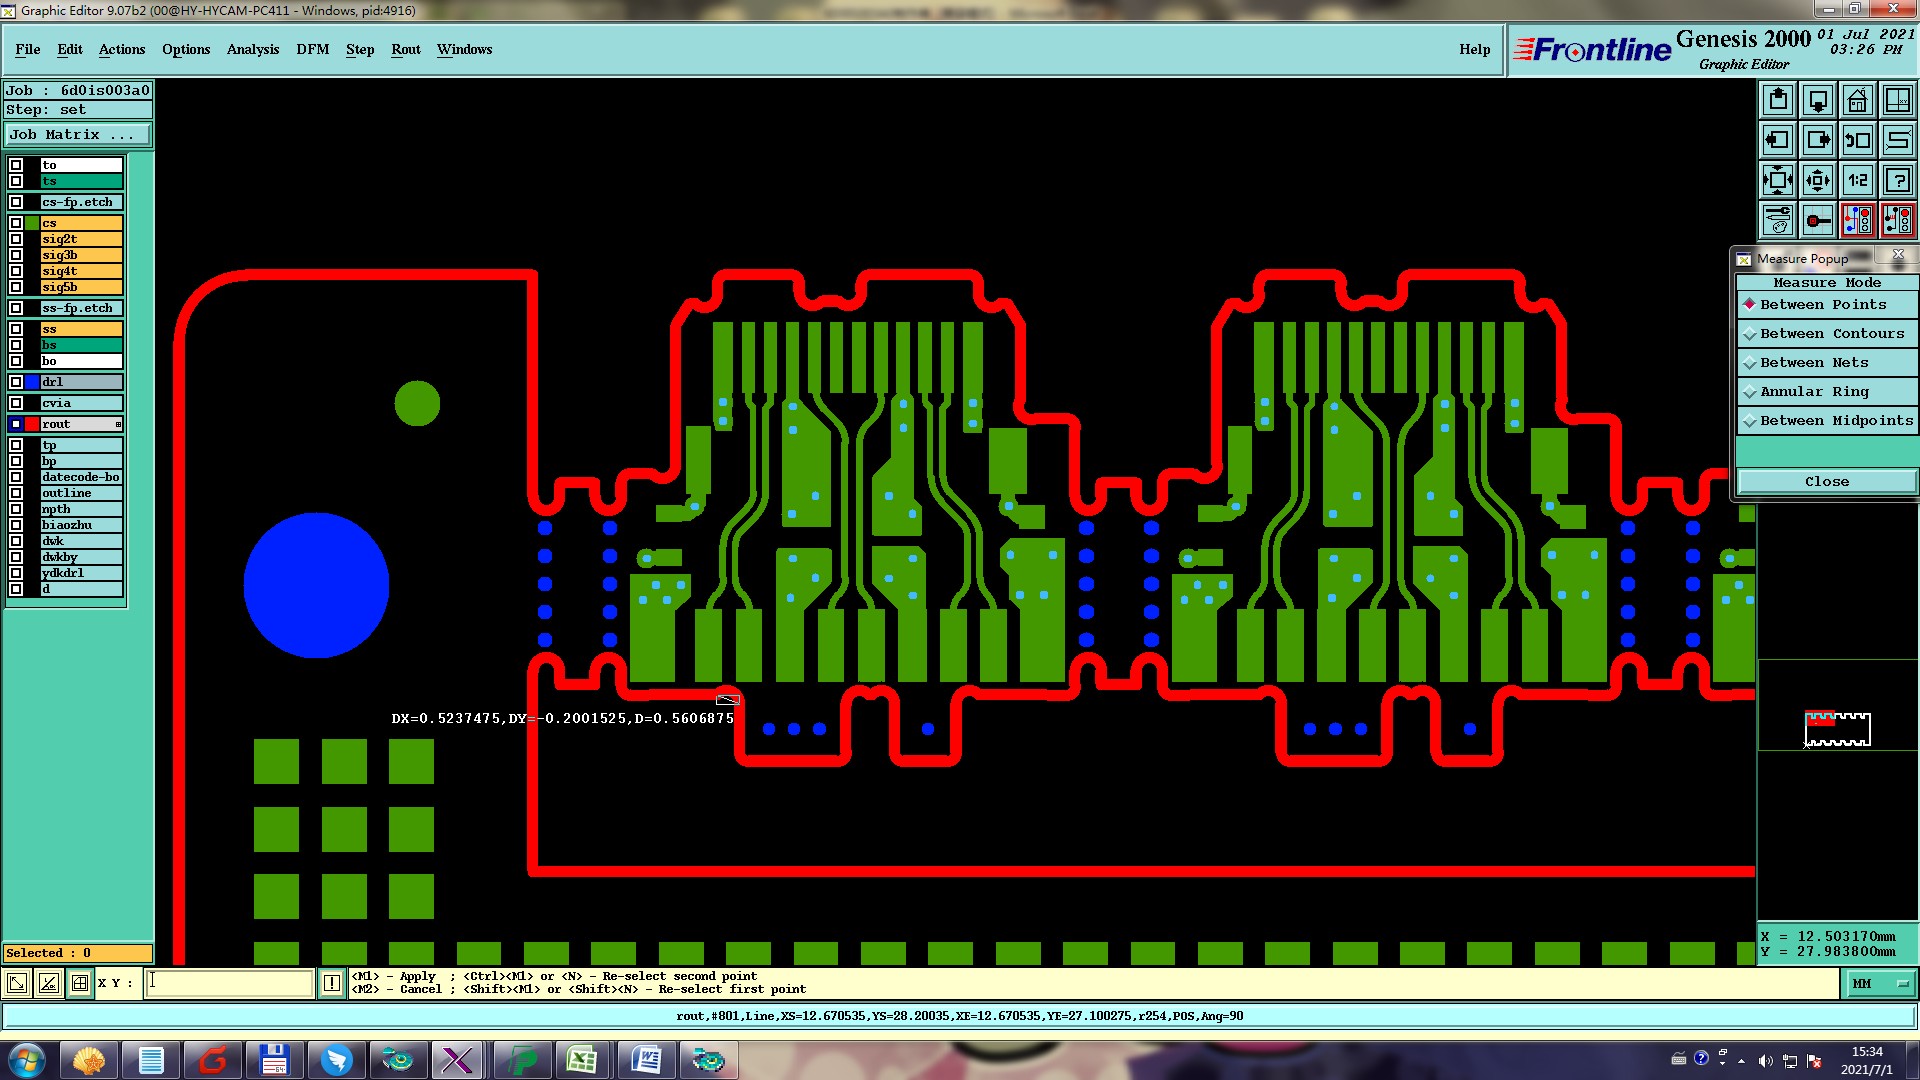This screenshot has width=1920, height=1080.
Task: Open the Windows menu
Action: pos(465,49)
